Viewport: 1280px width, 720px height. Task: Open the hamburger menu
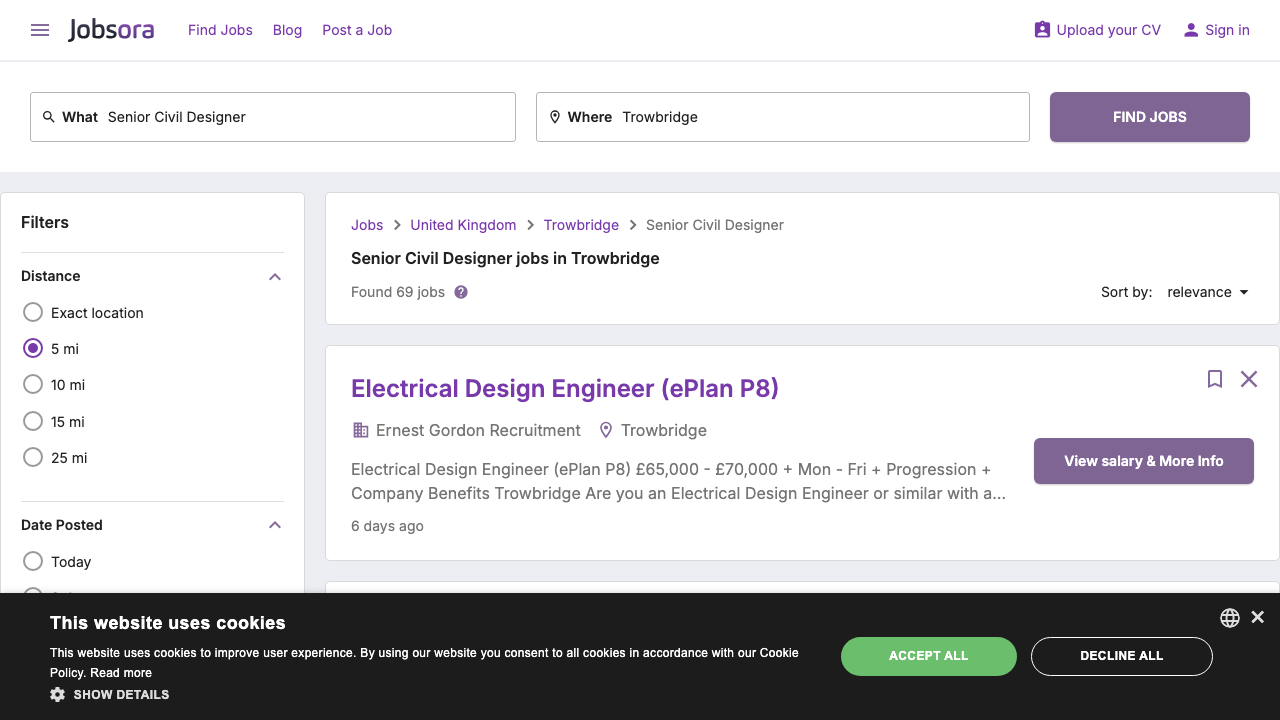39,30
